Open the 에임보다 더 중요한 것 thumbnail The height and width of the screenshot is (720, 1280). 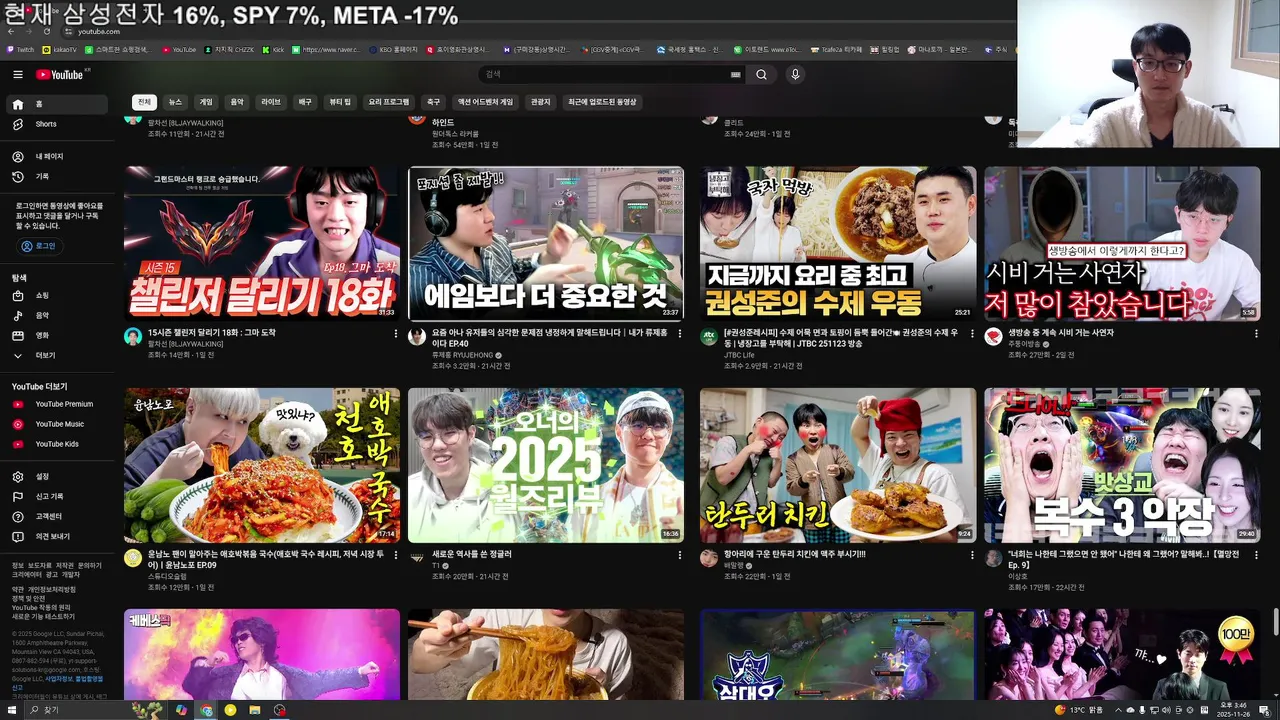coord(546,243)
